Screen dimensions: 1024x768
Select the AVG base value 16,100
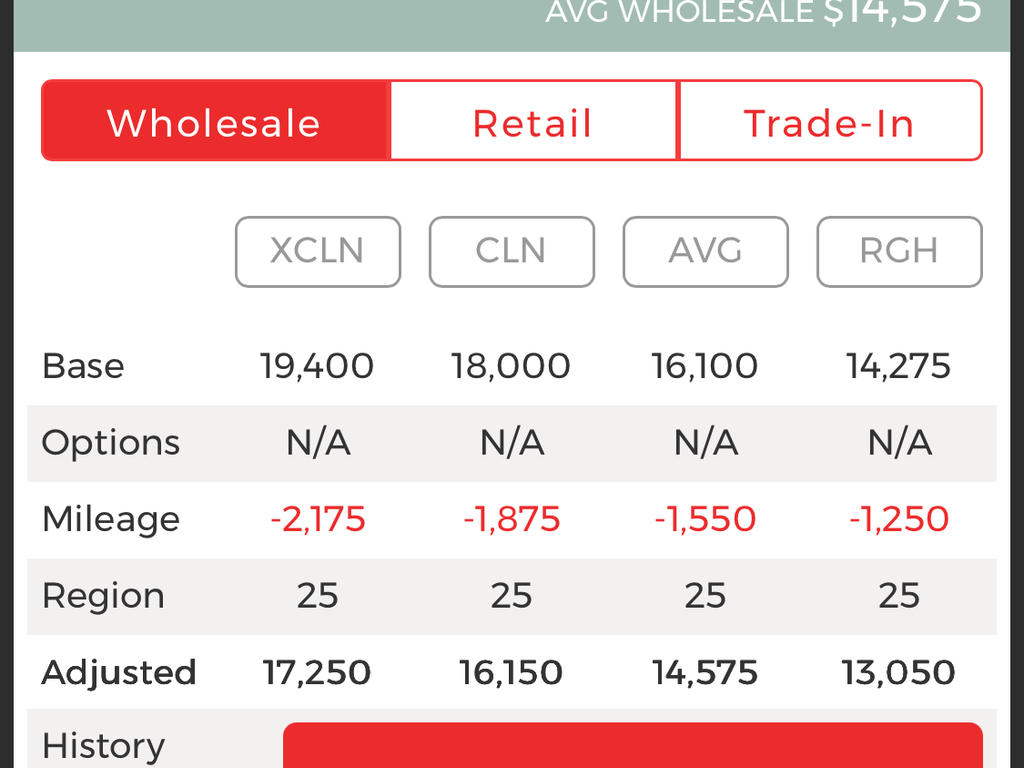[705, 366]
